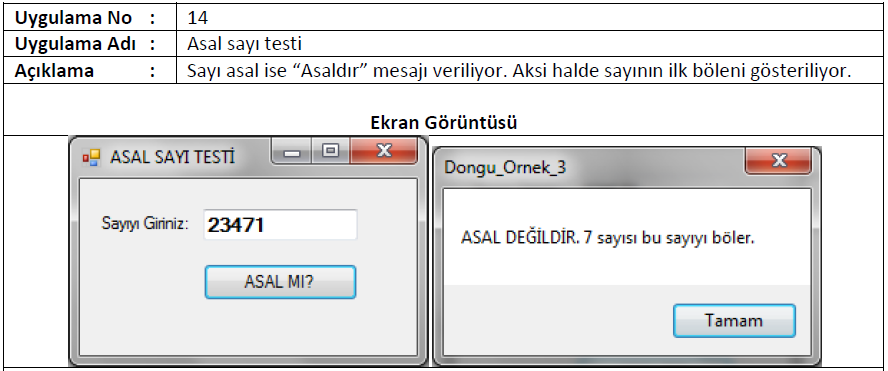Image resolution: width=888 pixels, height=371 pixels.
Task: Click the form icon in ASAL SAYI TESTİ title bar
Action: tap(91, 157)
